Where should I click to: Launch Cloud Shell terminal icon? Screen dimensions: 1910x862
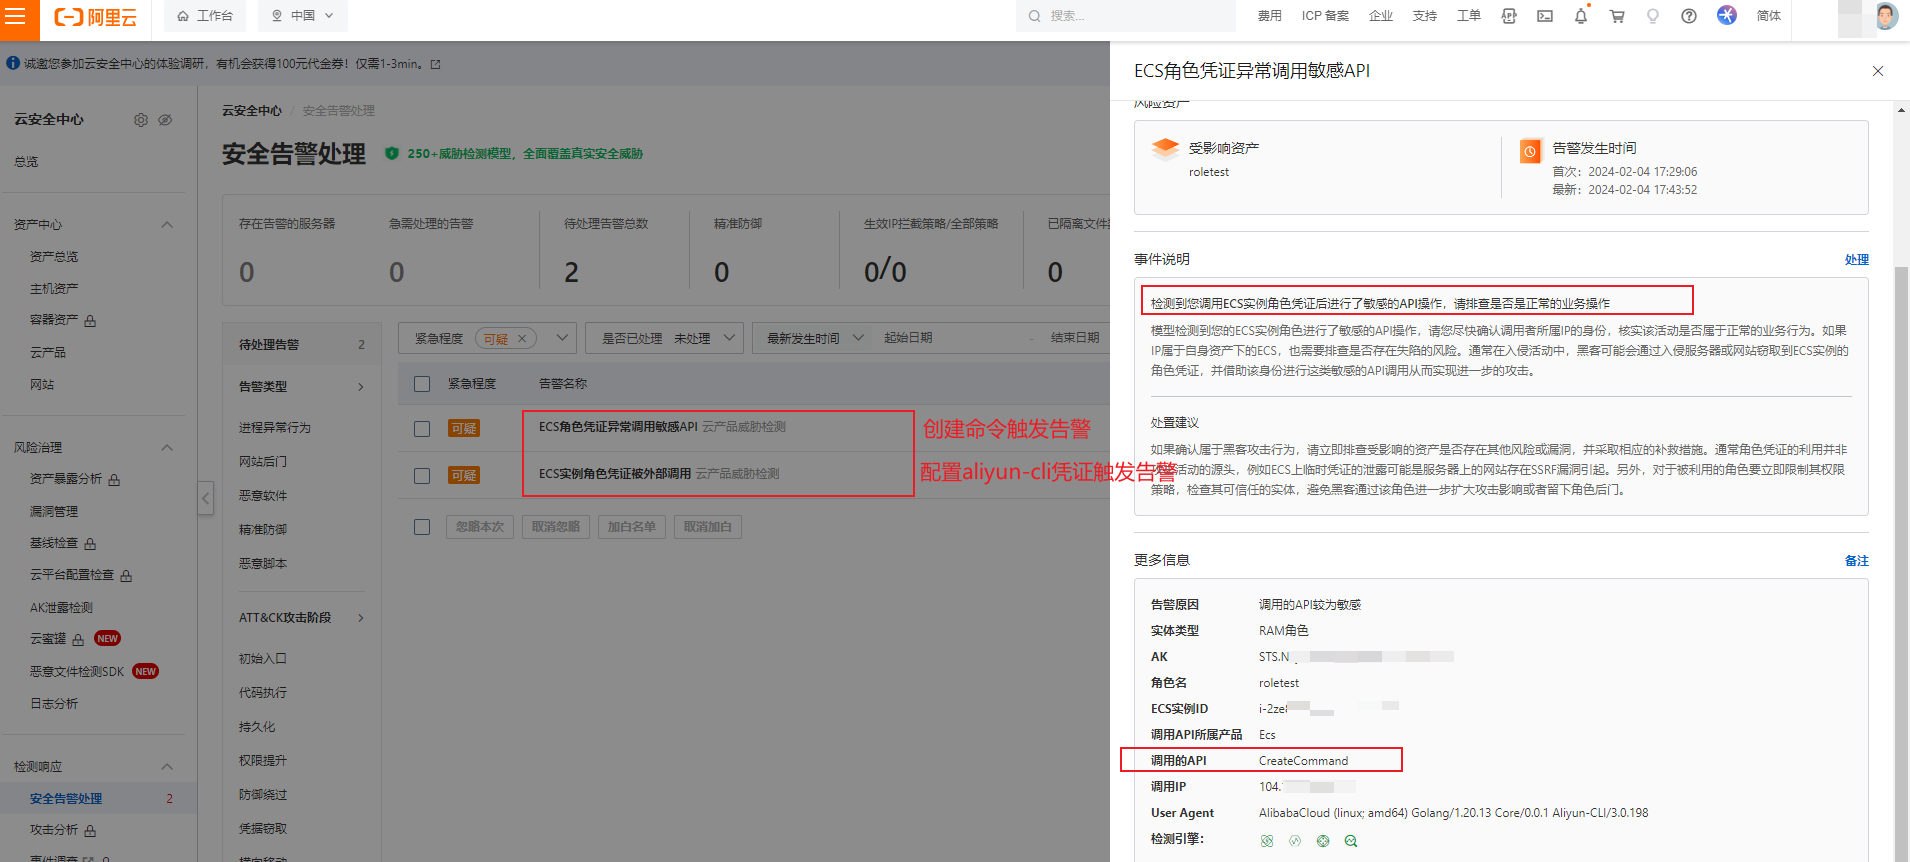1545,16
